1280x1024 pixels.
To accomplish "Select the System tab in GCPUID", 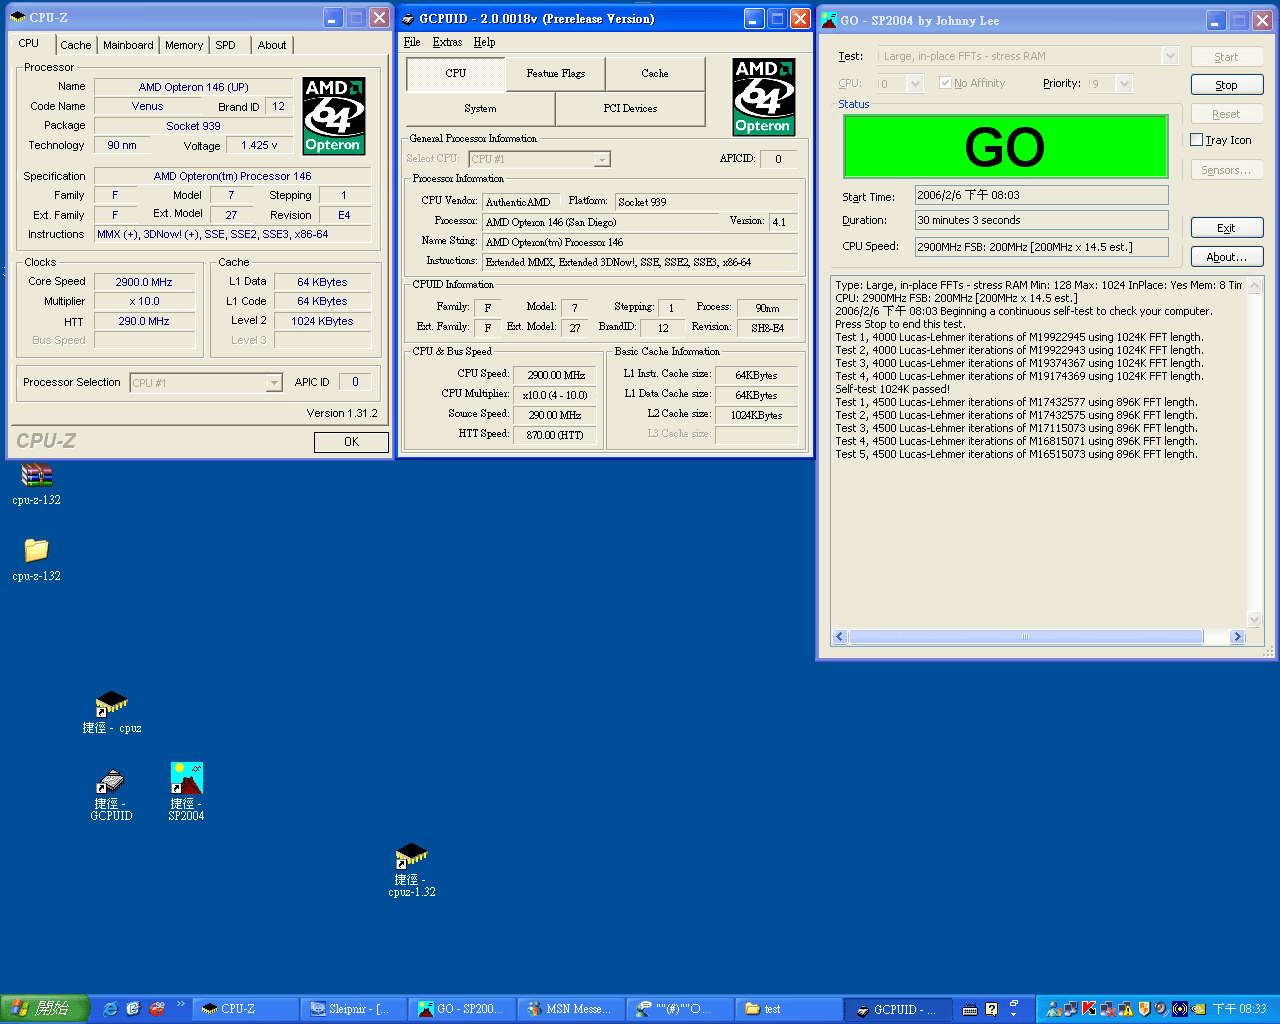I will pyautogui.click(x=480, y=108).
